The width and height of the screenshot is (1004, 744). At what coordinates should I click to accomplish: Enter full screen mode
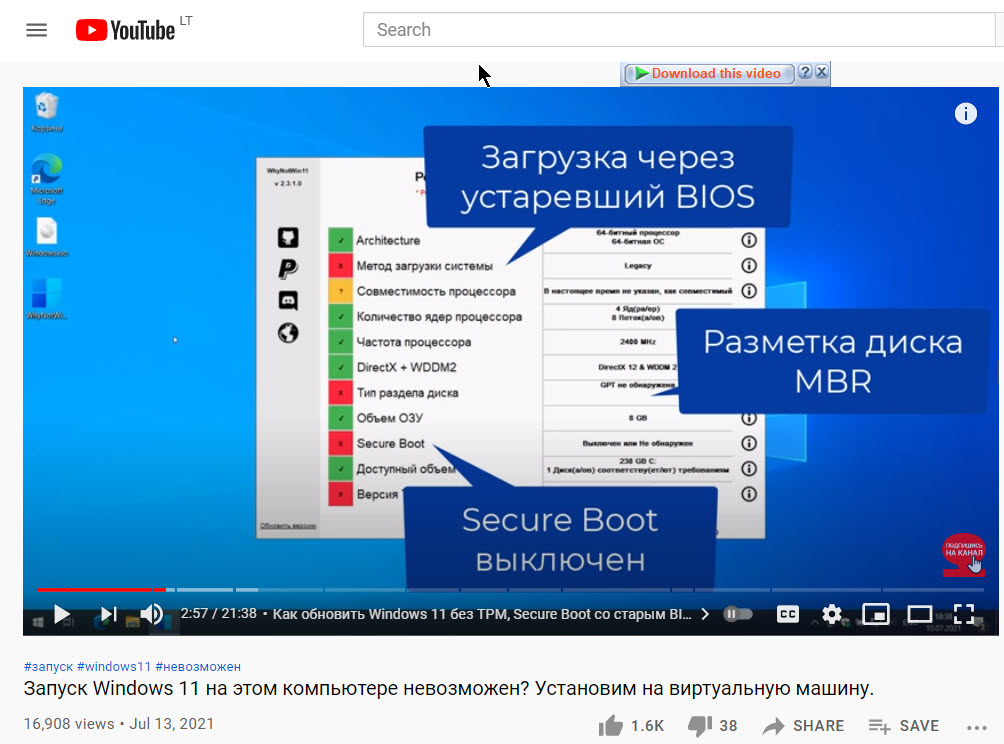coord(963,614)
